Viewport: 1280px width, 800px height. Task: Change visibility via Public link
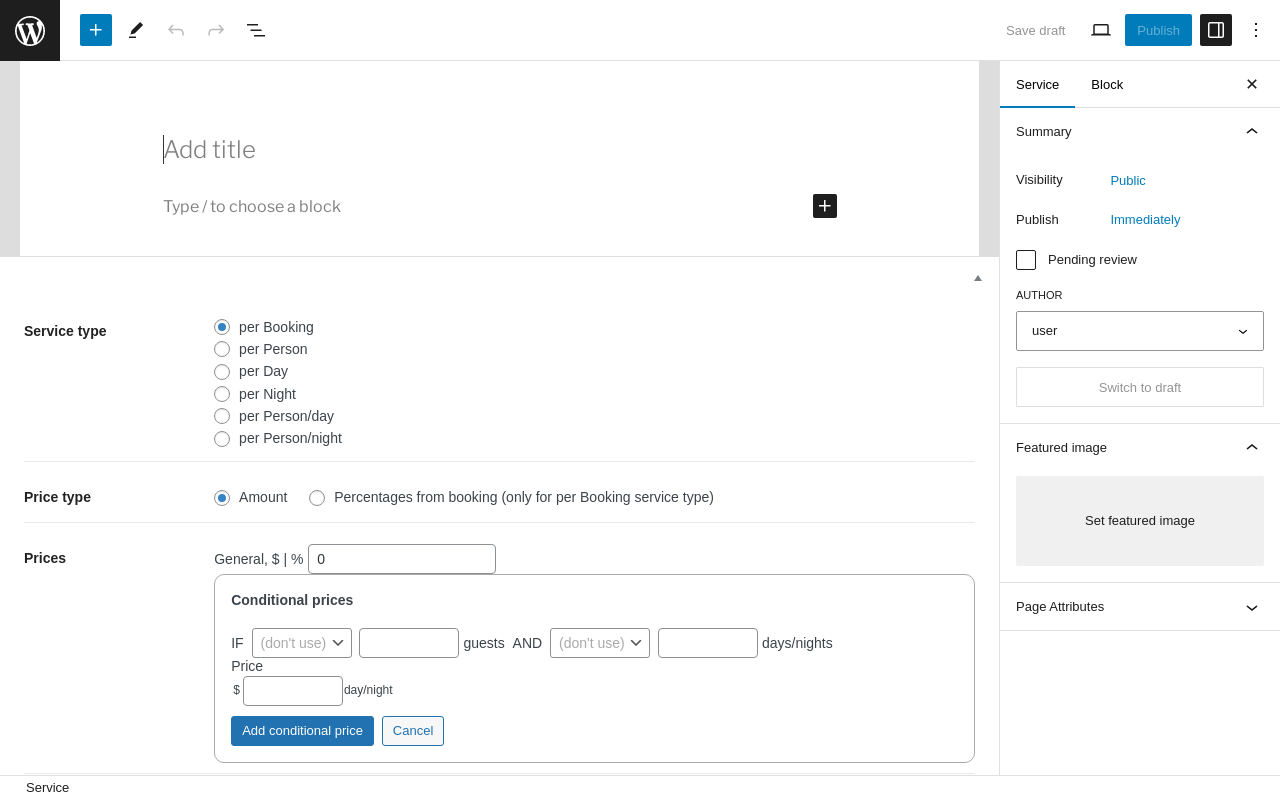(x=1128, y=181)
